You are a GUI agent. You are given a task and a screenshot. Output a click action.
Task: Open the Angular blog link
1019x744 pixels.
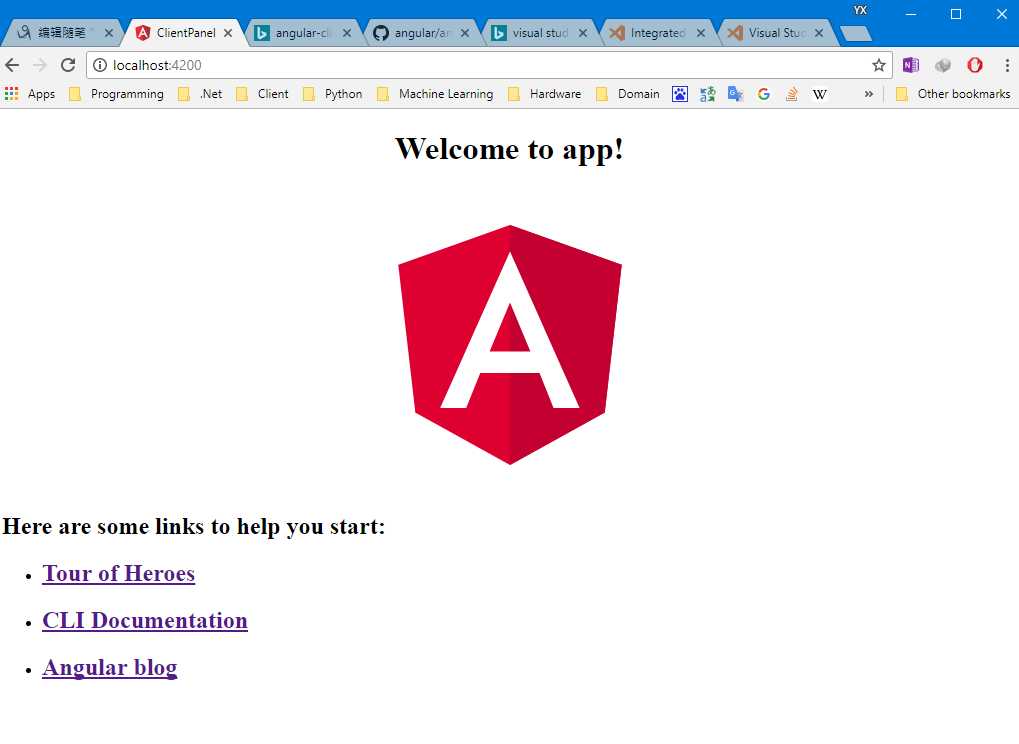click(110, 667)
